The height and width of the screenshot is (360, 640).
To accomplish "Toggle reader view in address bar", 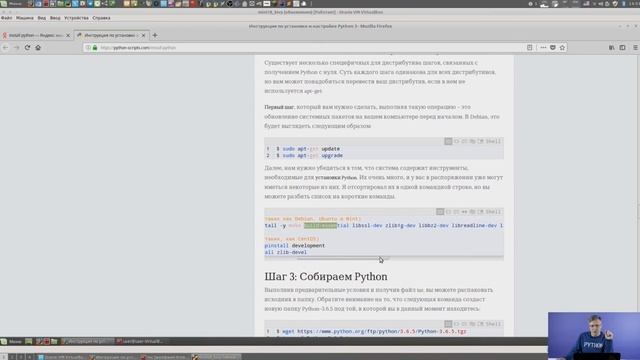I will tap(529, 48).
